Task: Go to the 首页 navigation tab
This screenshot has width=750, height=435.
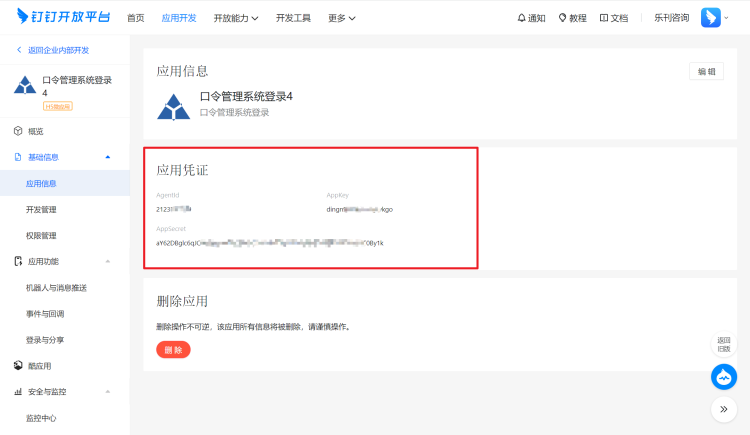Action: (135, 18)
